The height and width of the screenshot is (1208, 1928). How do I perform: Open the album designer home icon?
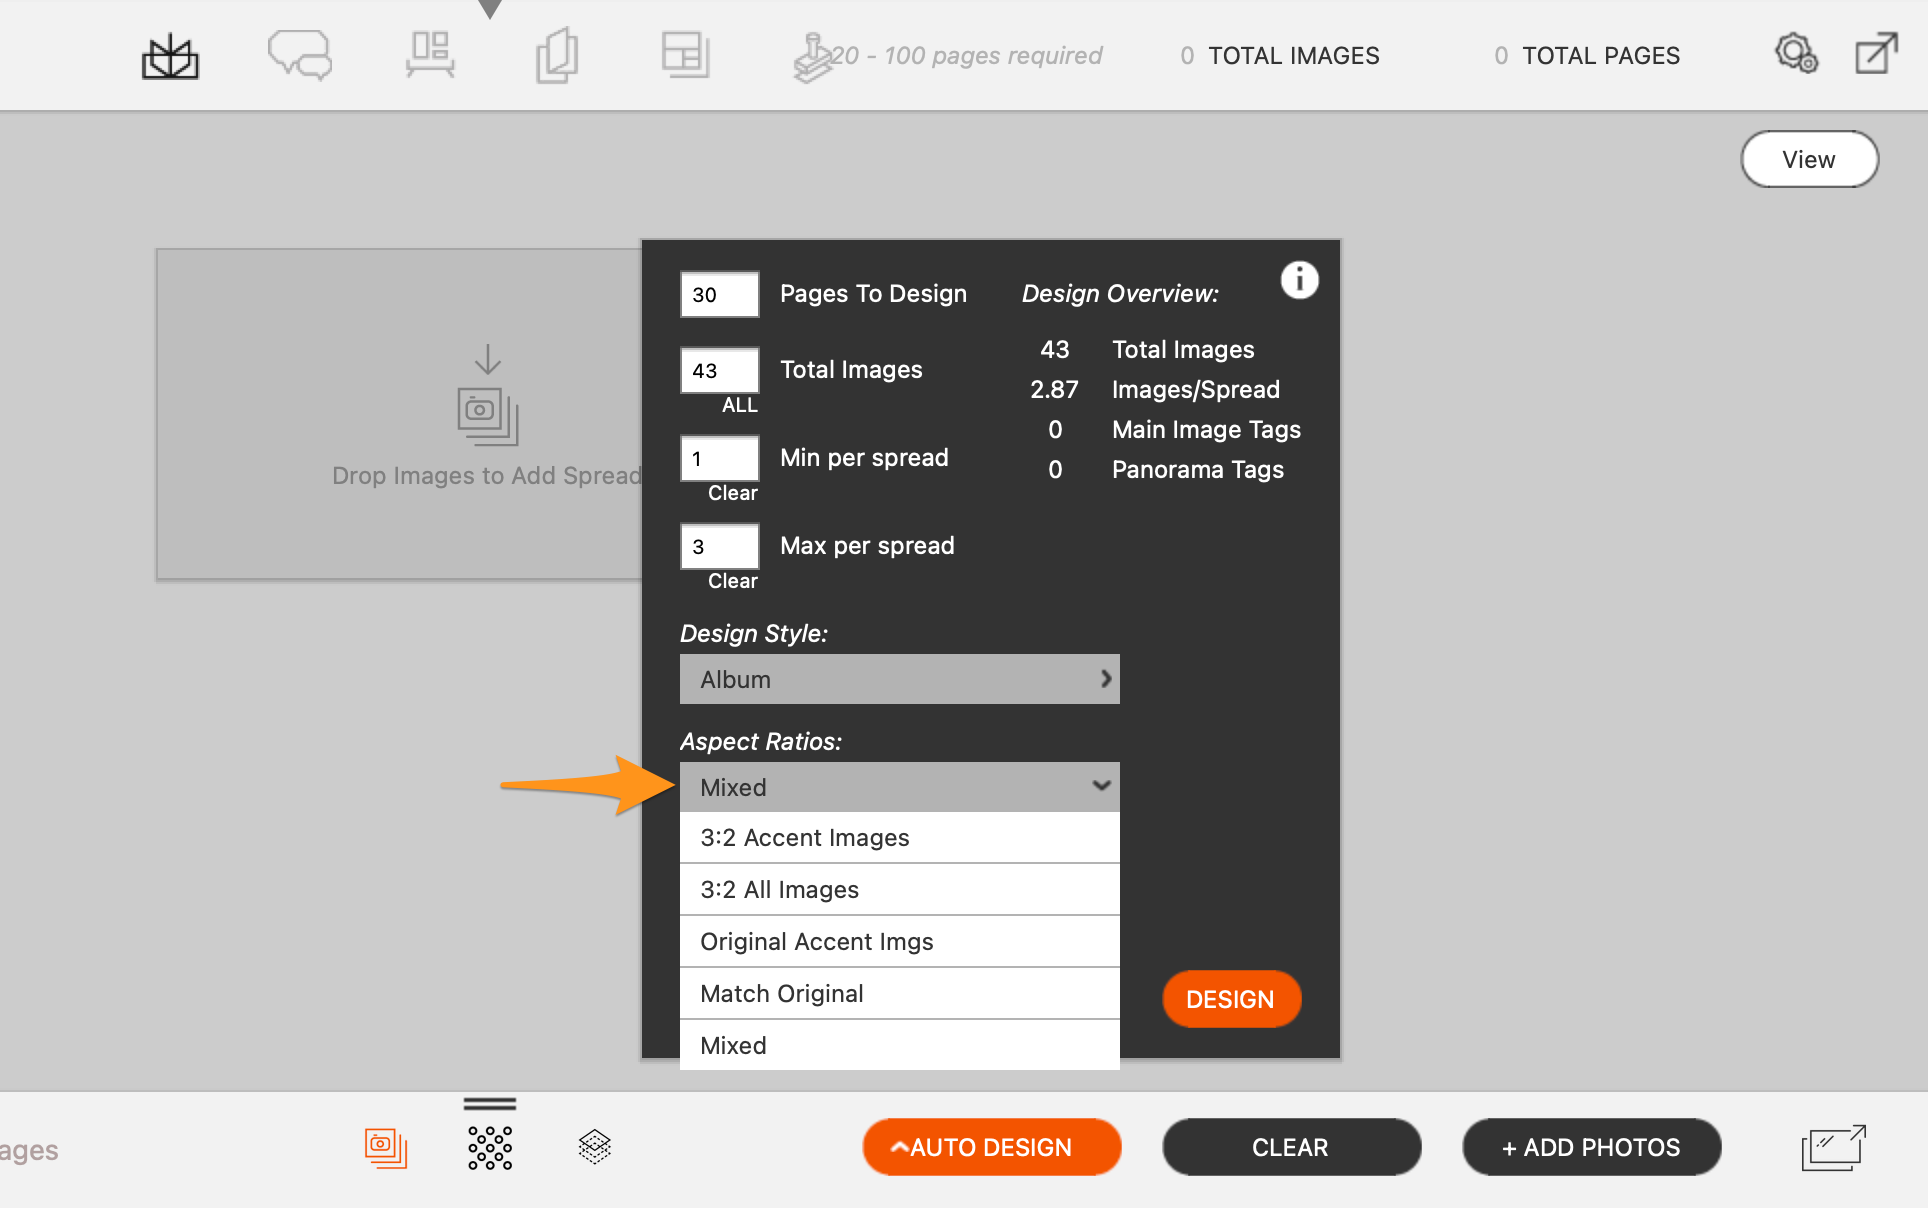pyautogui.click(x=170, y=56)
